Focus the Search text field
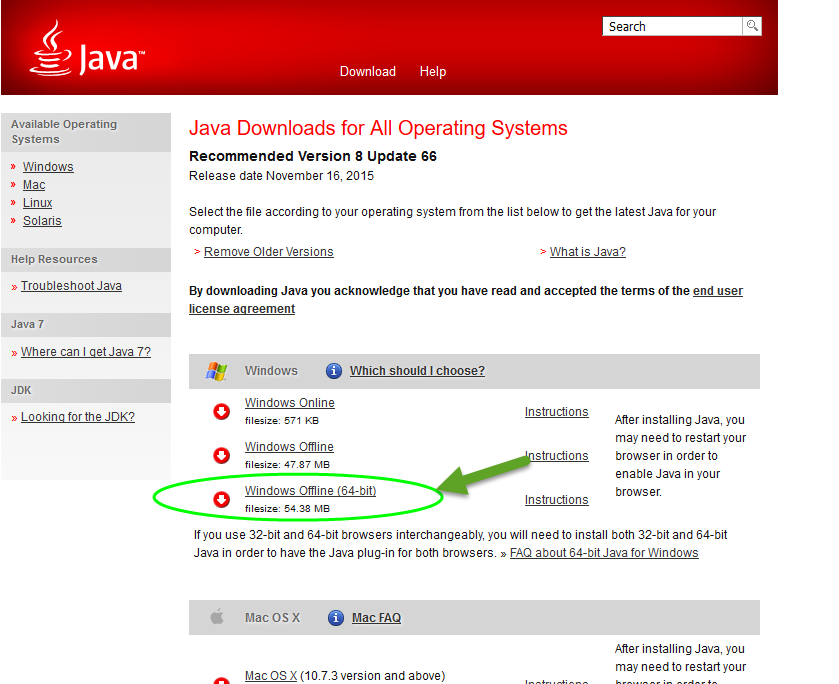839x684 pixels. click(x=672, y=26)
